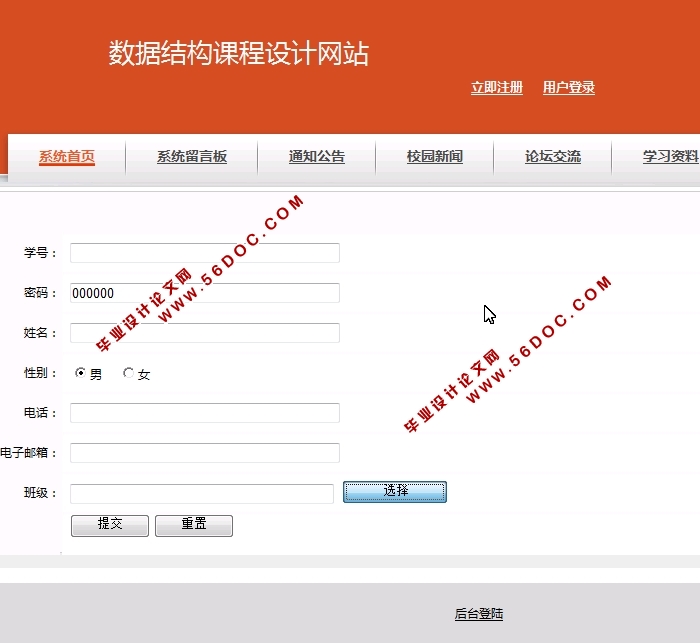Select the 女 radio button
The image size is (700, 643).
[128, 372]
